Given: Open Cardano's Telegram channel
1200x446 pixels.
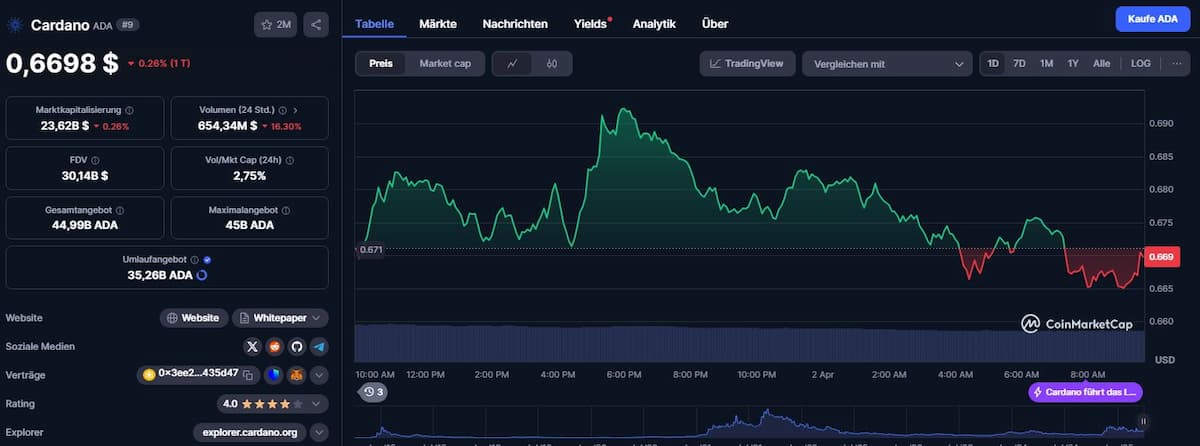Looking at the screenshot, I should point(319,346).
